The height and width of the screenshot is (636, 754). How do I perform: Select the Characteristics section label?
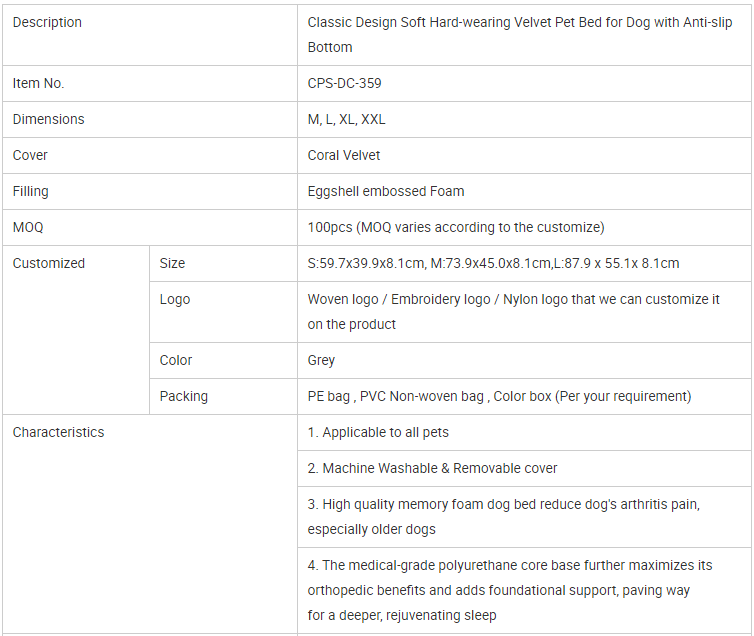pos(58,433)
